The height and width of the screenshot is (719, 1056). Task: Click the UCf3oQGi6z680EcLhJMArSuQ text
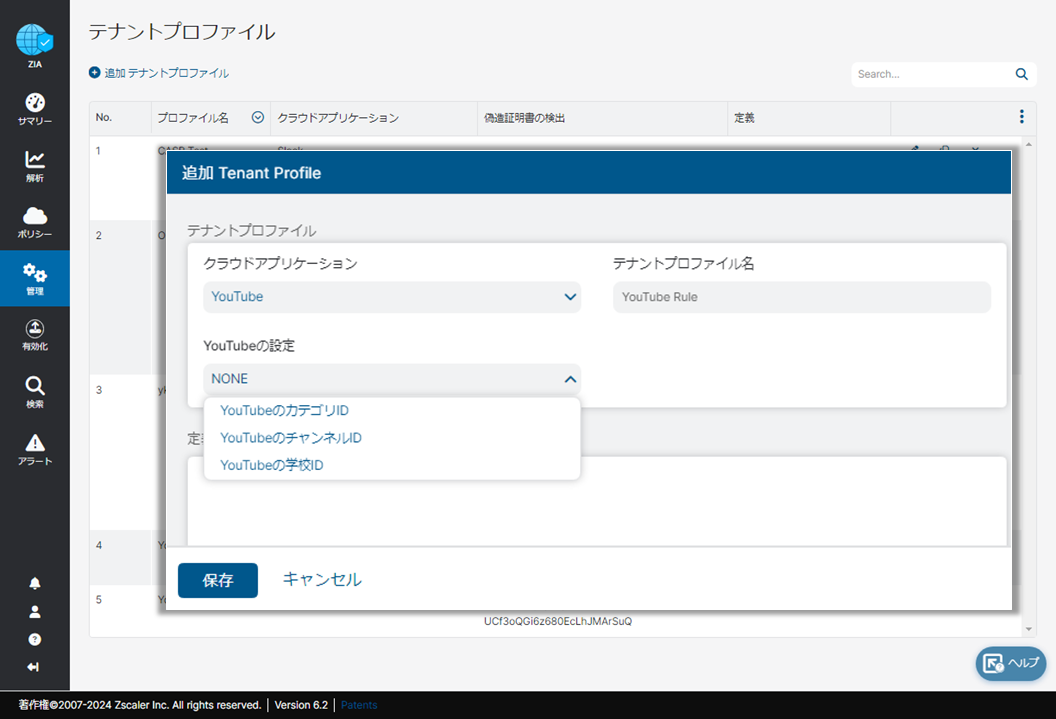tap(558, 621)
